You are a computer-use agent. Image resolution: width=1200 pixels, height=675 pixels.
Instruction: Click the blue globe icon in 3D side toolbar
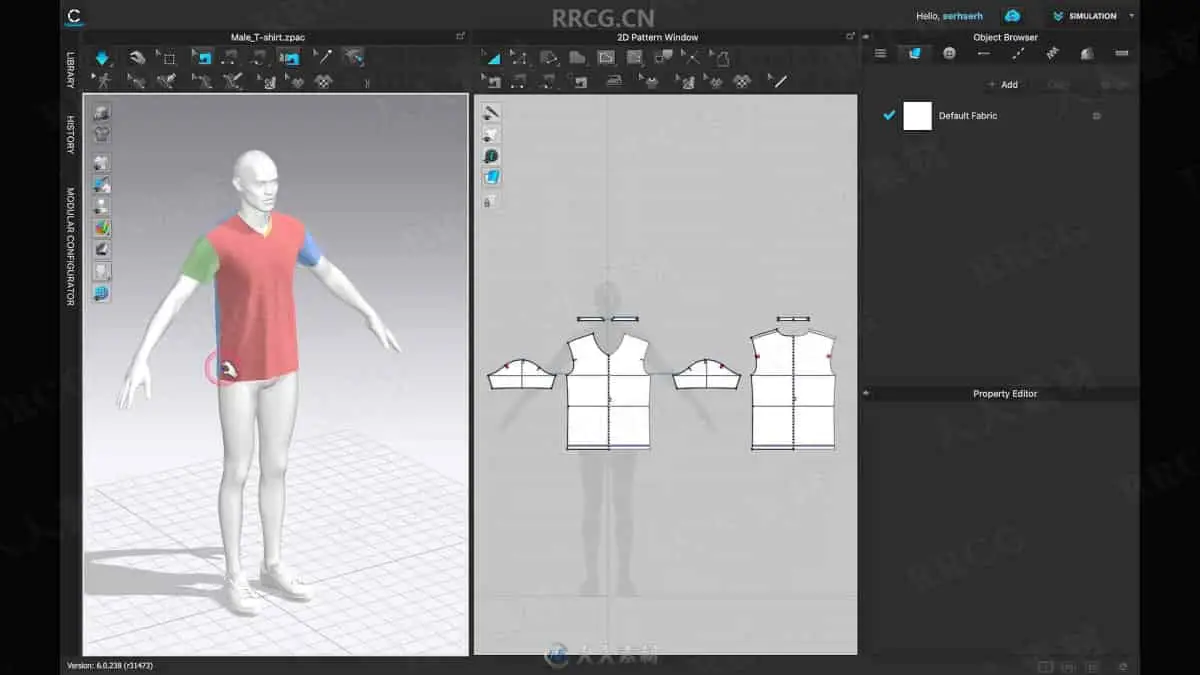(101, 293)
